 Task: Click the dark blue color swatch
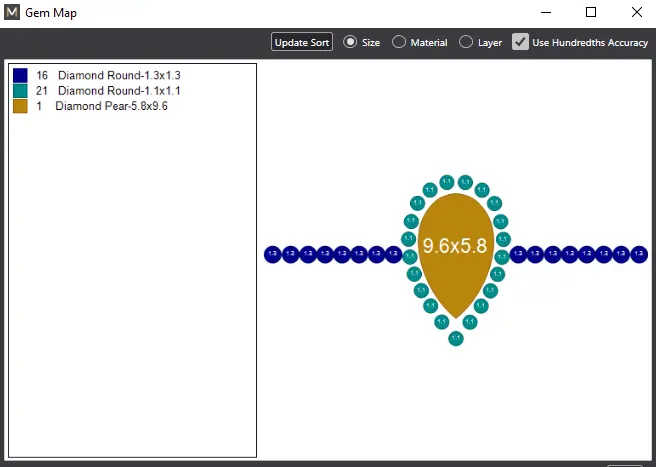pos(20,75)
